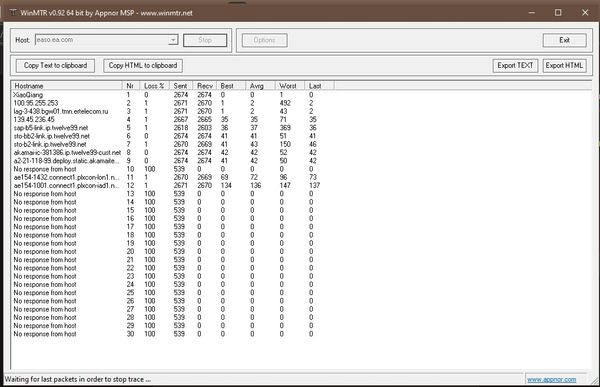Image resolution: width=600 pixels, height=387 pixels.
Task: Close the WinMTR window
Action: coord(585,13)
